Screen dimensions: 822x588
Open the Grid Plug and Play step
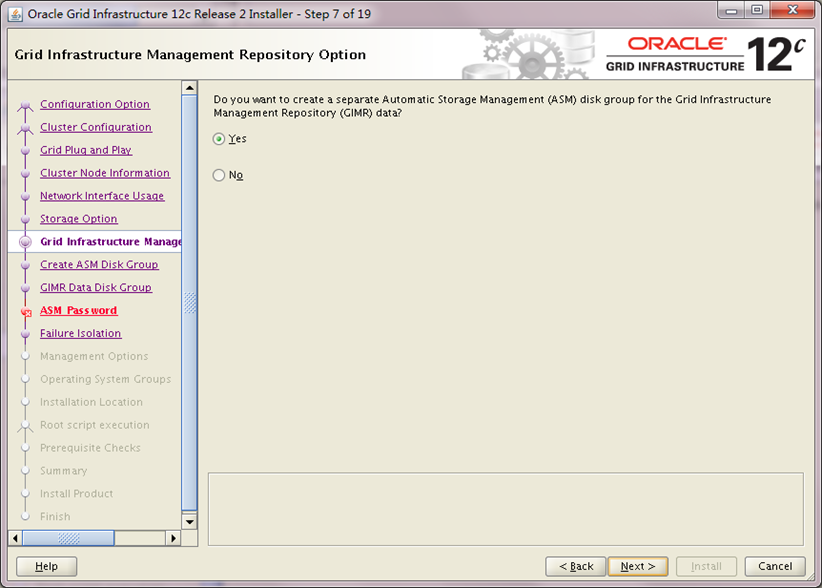point(86,150)
